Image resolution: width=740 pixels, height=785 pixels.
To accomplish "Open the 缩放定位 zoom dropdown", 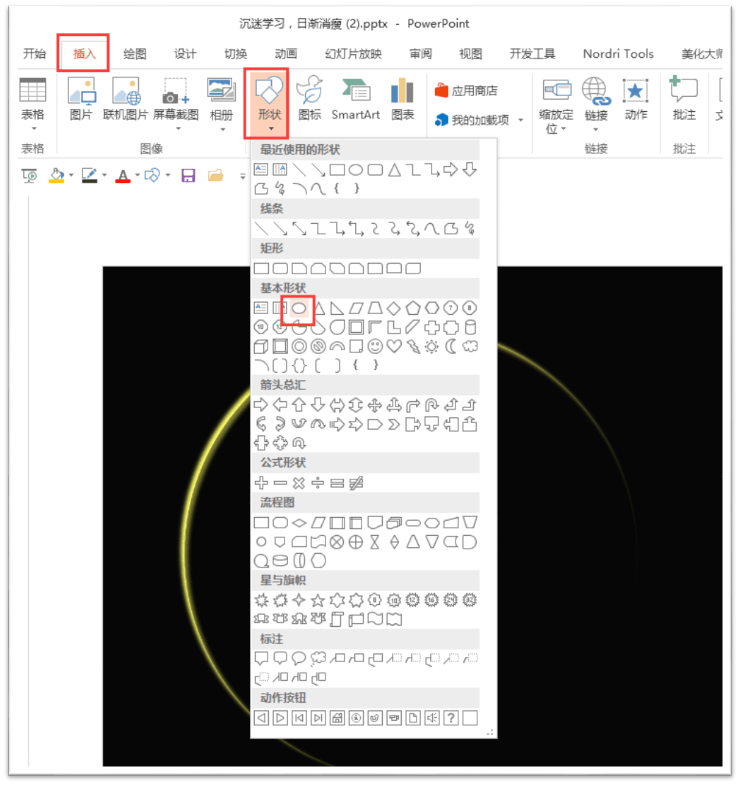I will [556, 106].
